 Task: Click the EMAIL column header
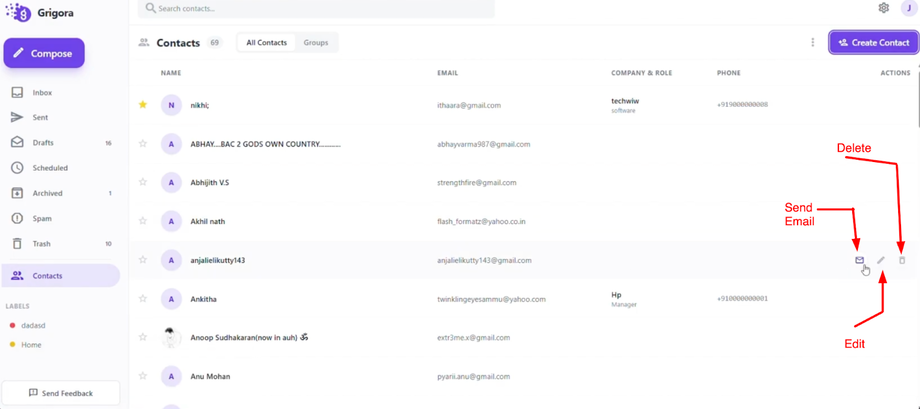tap(447, 73)
